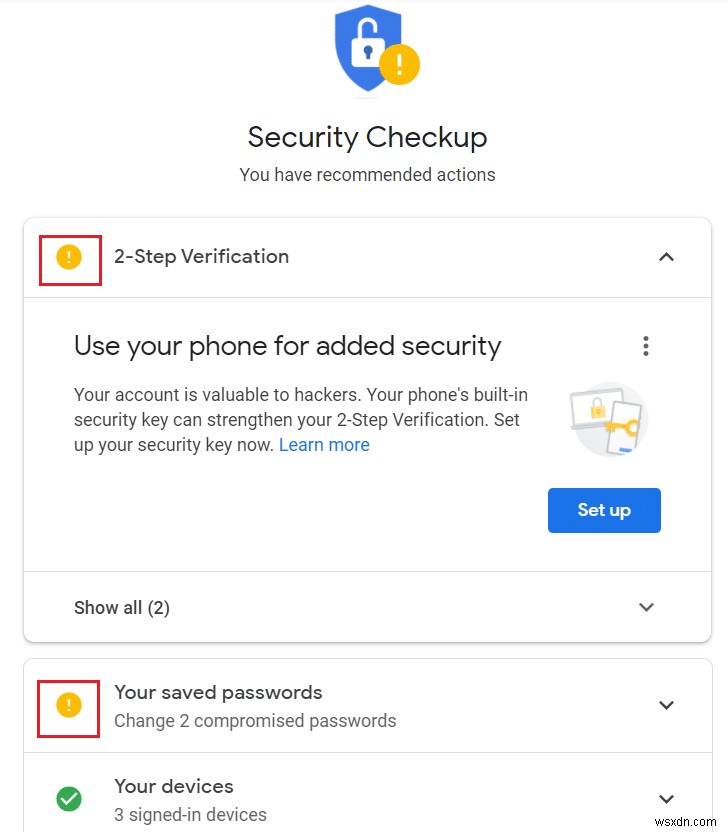Screen dimensions: 728x832
Task: Click "3 signed-in devices" text
Action: coord(190,814)
